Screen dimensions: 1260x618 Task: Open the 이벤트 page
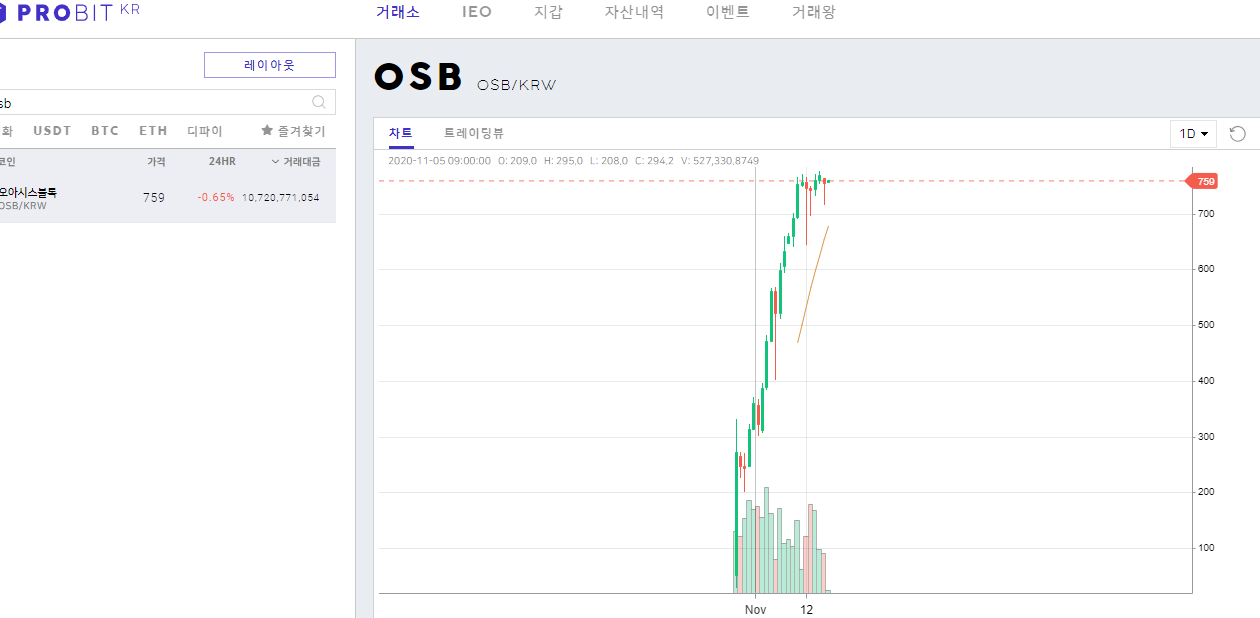(x=727, y=13)
